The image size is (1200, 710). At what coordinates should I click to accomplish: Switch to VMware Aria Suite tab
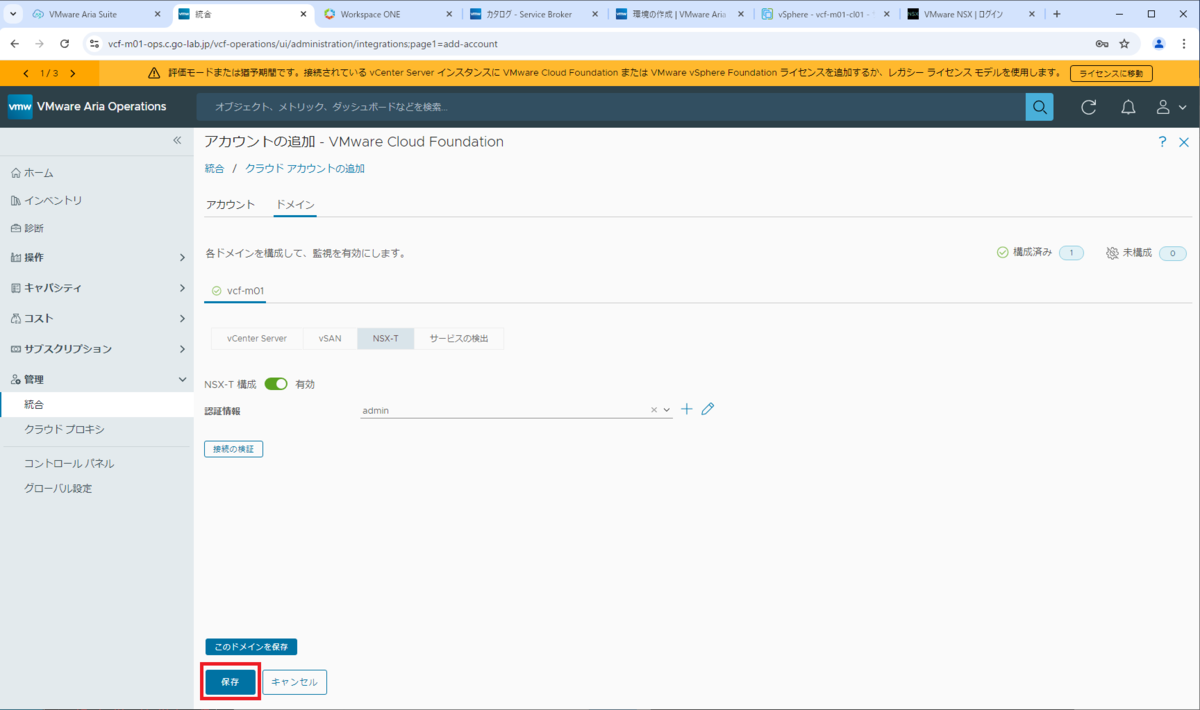[96, 14]
